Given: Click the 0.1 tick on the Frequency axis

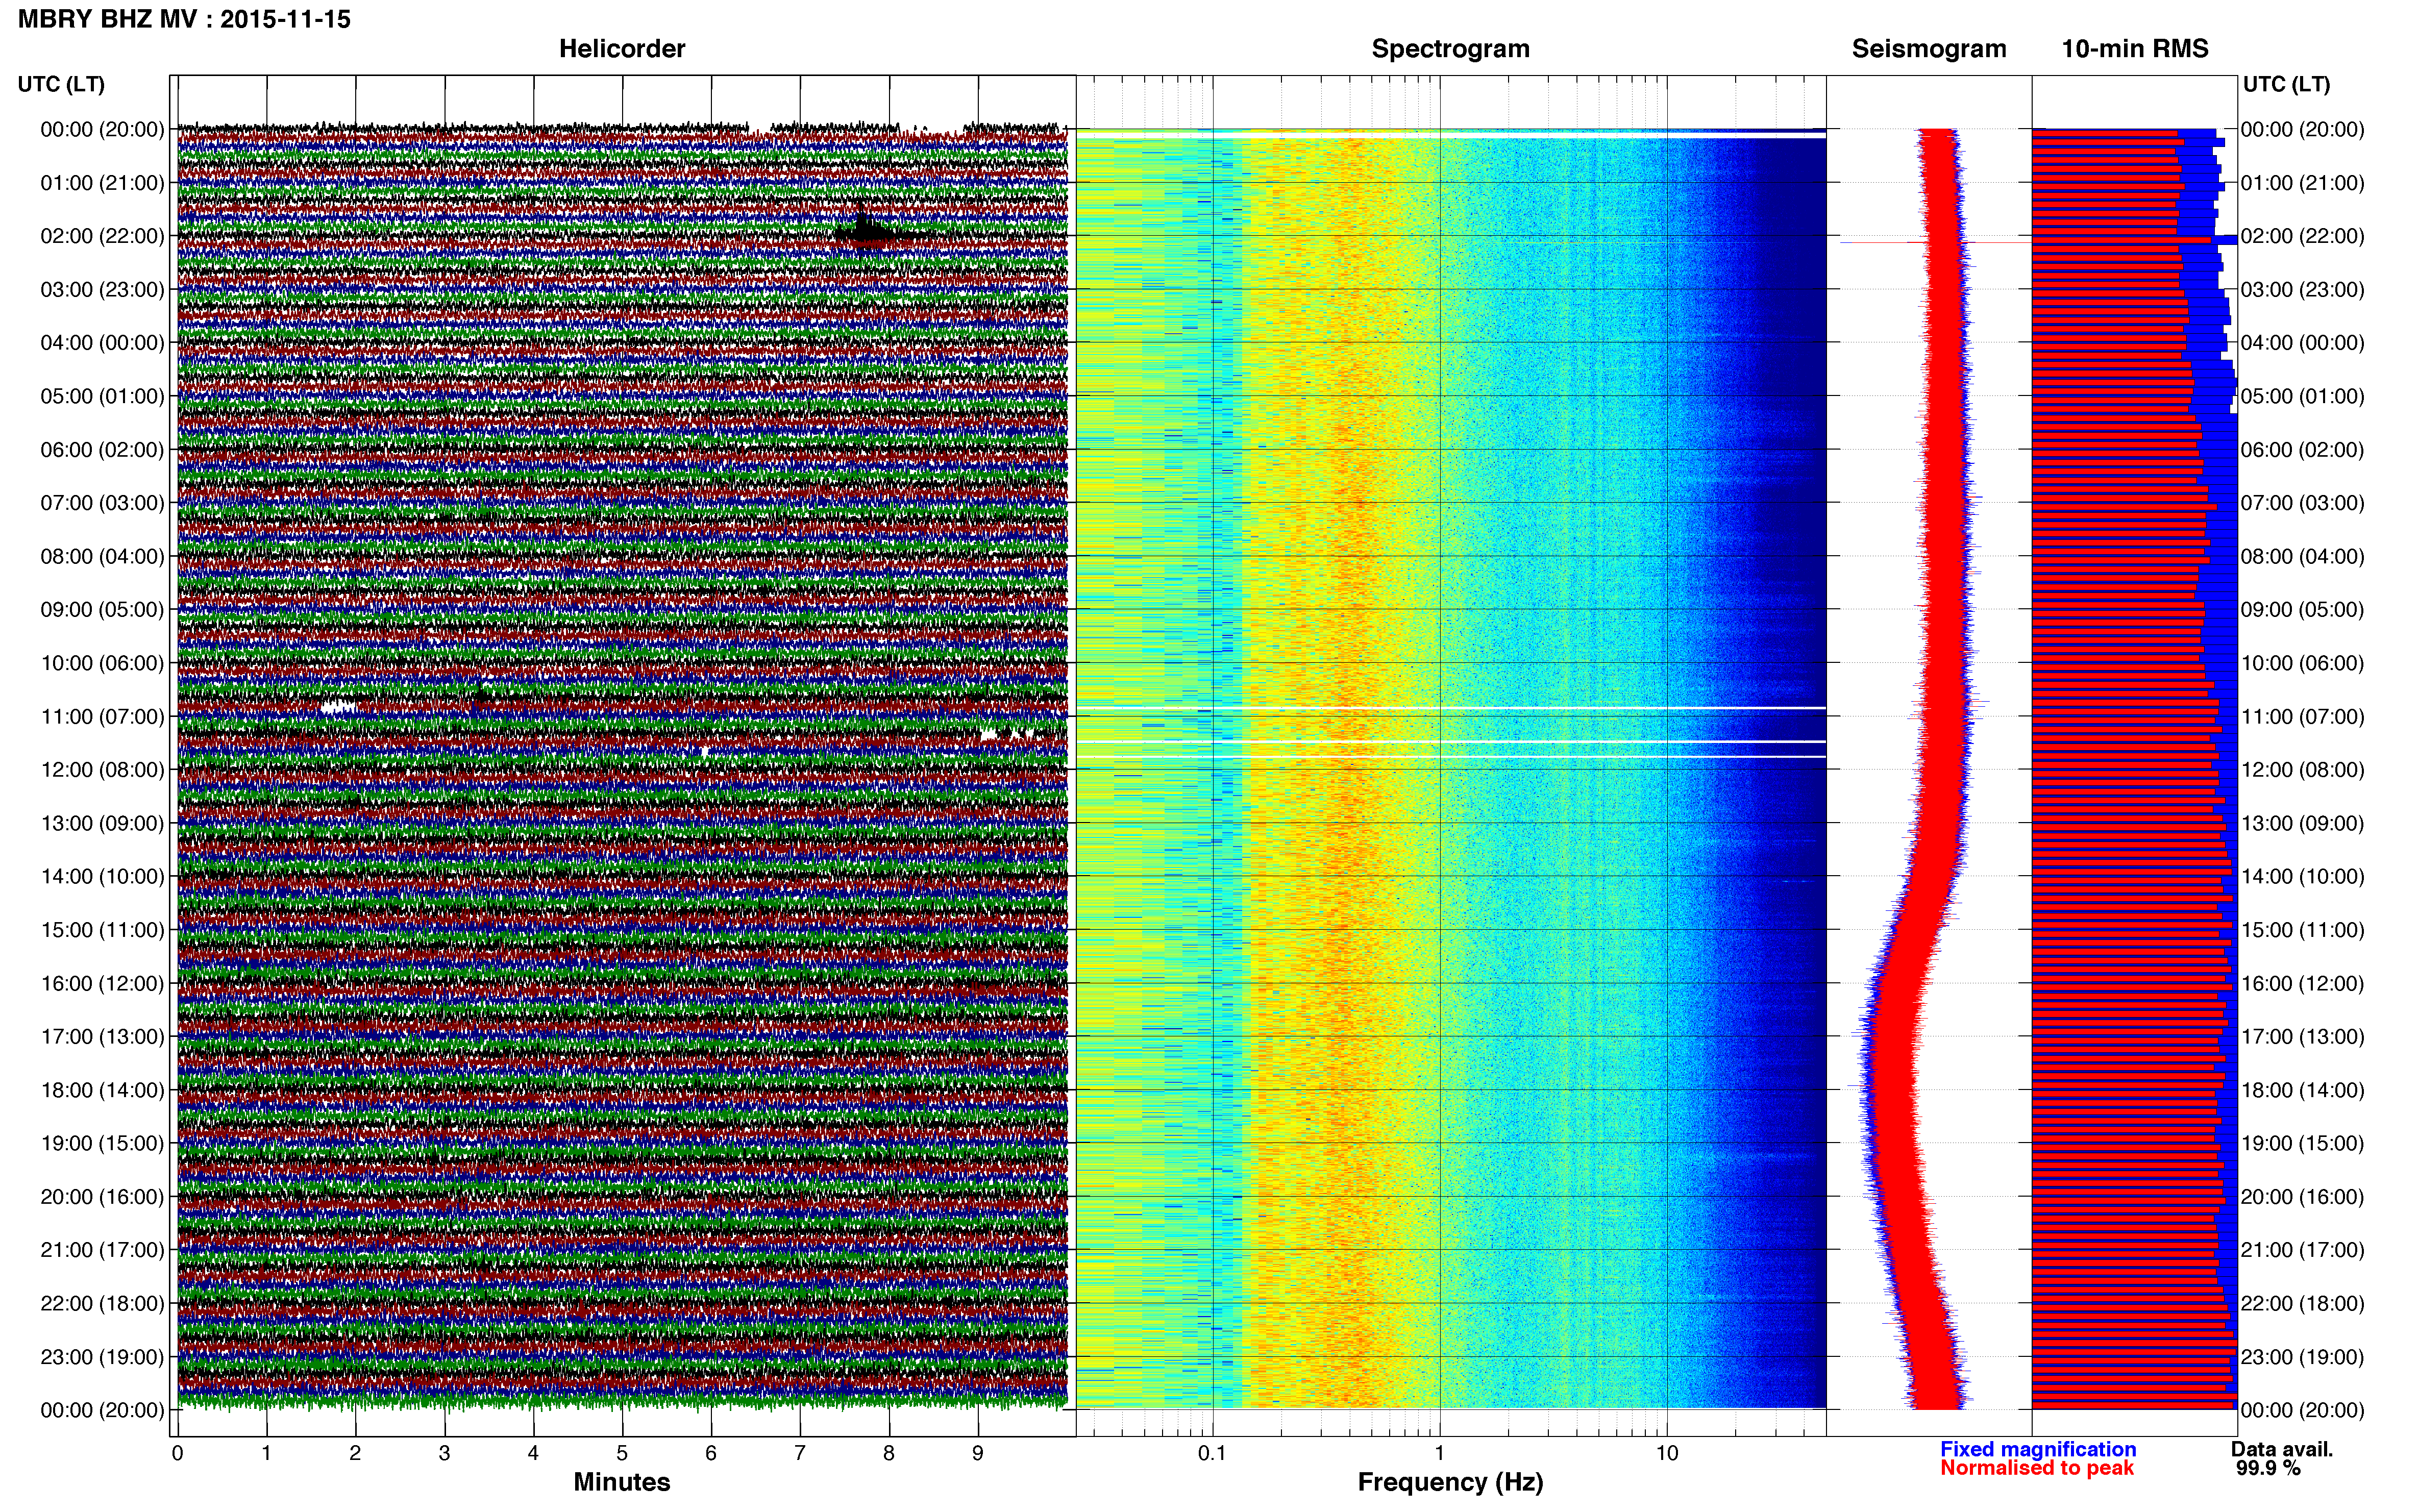Looking at the screenshot, I should (1212, 1454).
